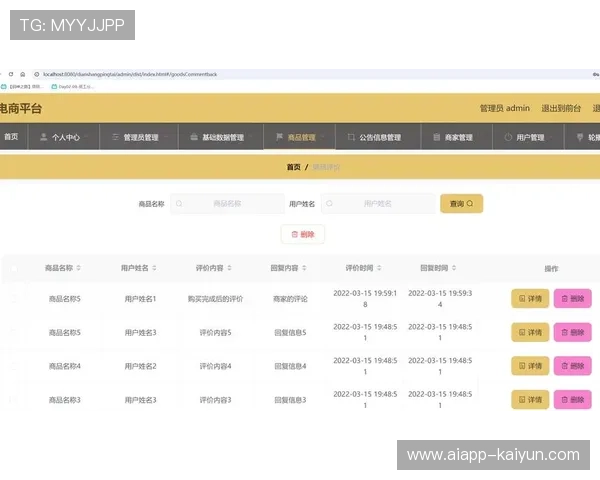
Task: Sort the table by 评价时间 column
Action: [379, 268]
